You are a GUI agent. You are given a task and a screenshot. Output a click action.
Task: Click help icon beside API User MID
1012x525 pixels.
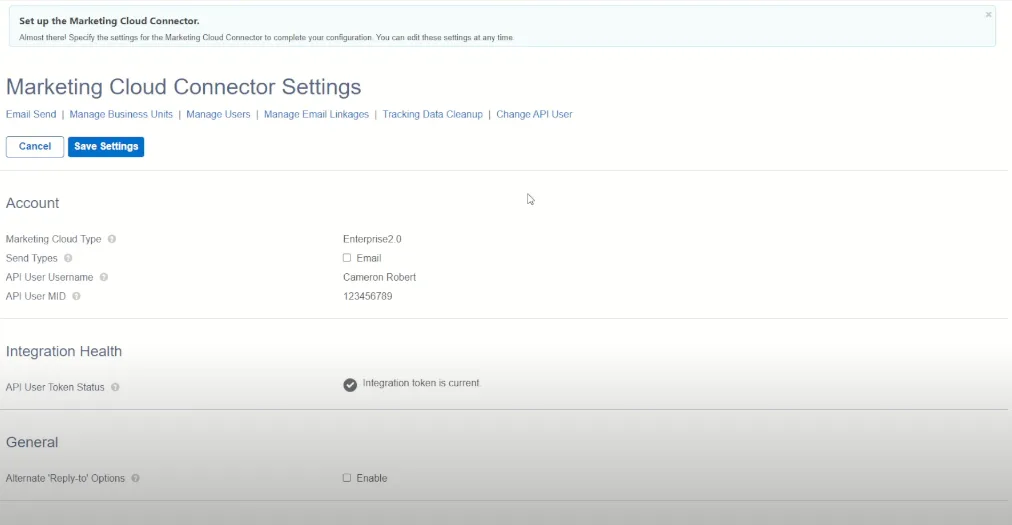(x=76, y=296)
